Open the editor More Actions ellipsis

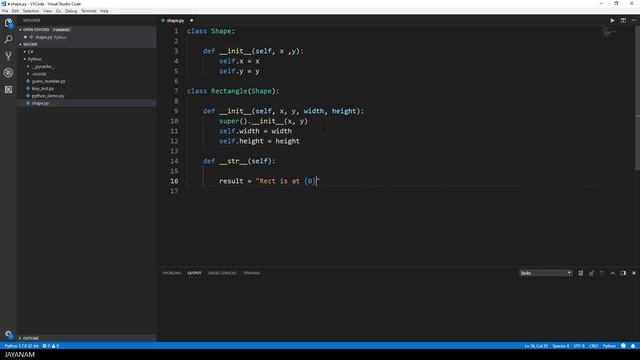tap(634, 20)
